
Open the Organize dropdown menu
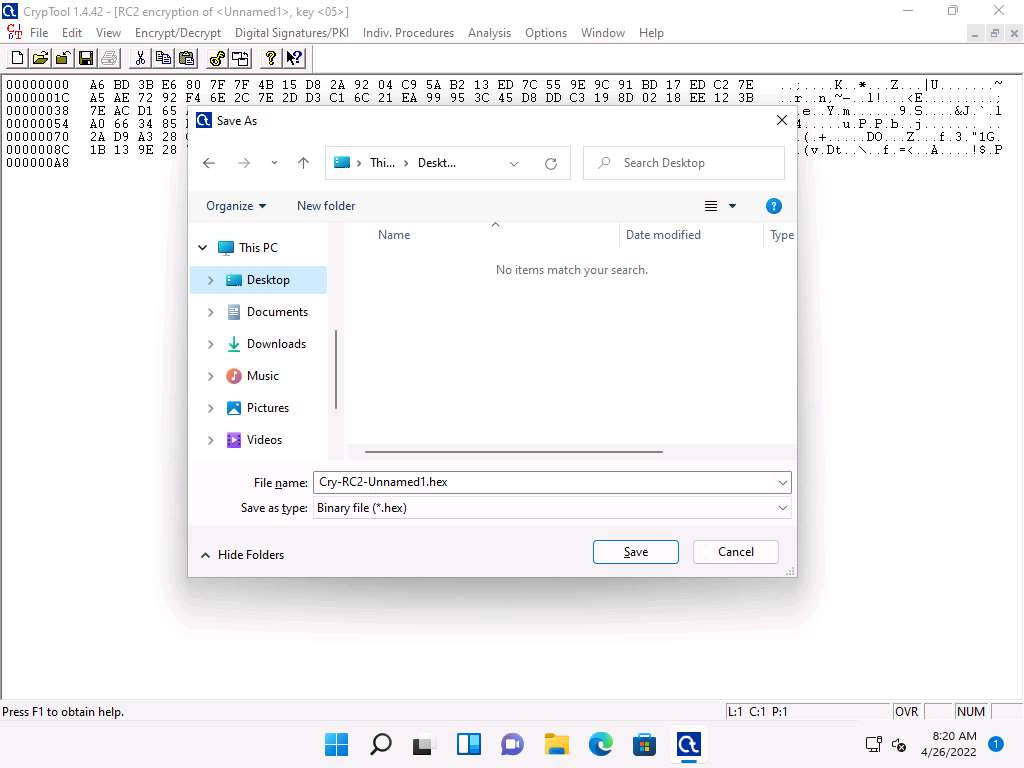pos(236,206)
